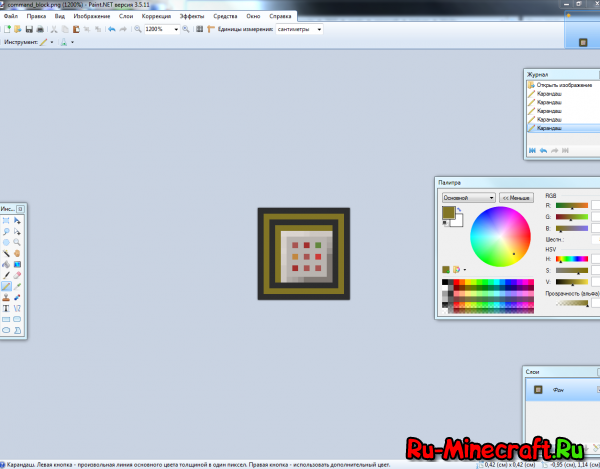Image resolution: width=600 pixels, height=469 pixels.
Task: Open the palette management dropdown arrow
Action: (465, 270)
